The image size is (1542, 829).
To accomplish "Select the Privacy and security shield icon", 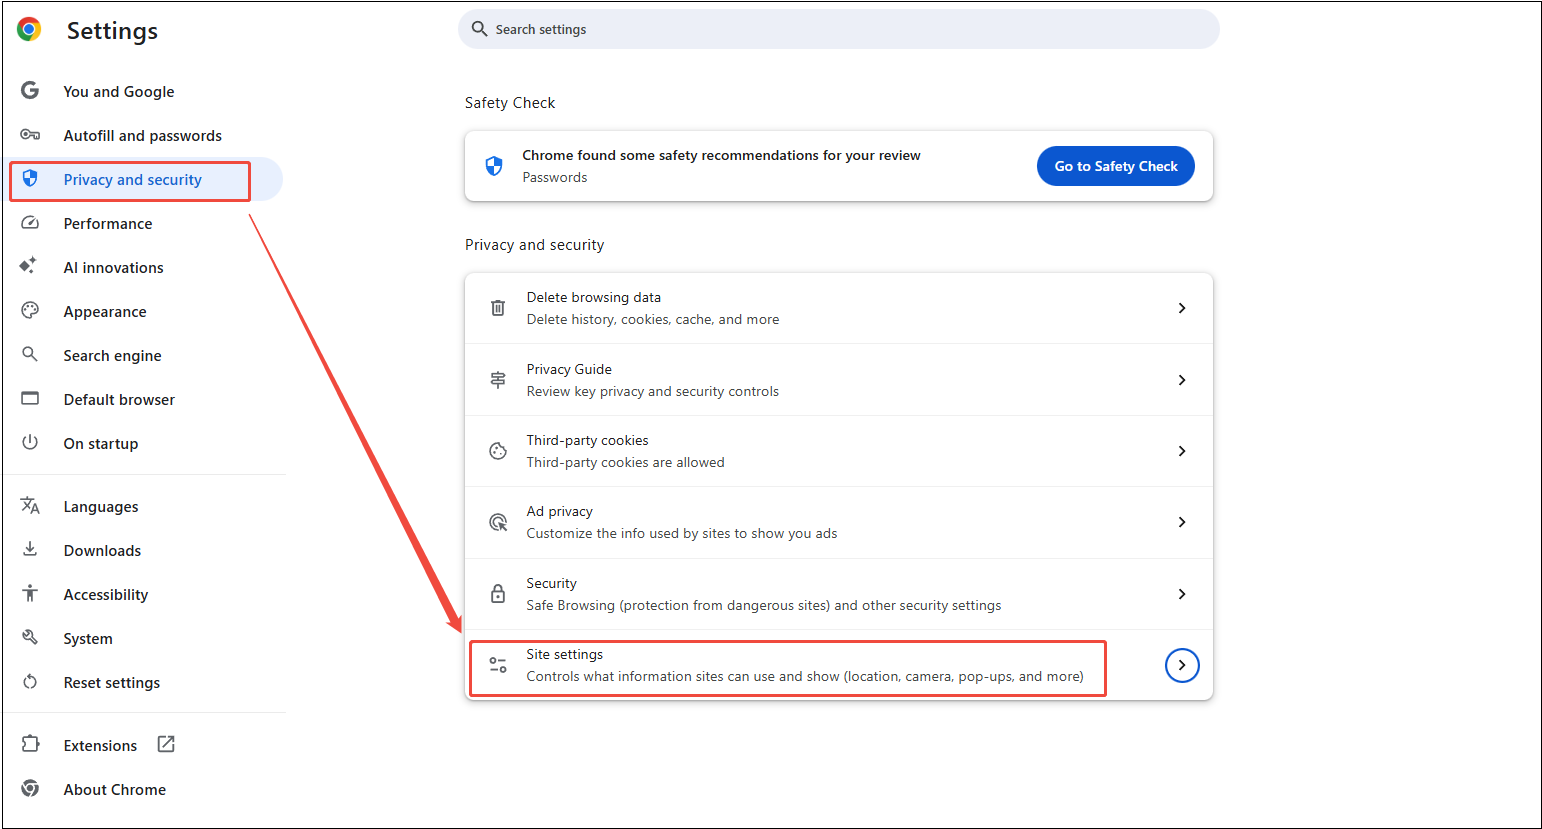I will coord(30,179).
